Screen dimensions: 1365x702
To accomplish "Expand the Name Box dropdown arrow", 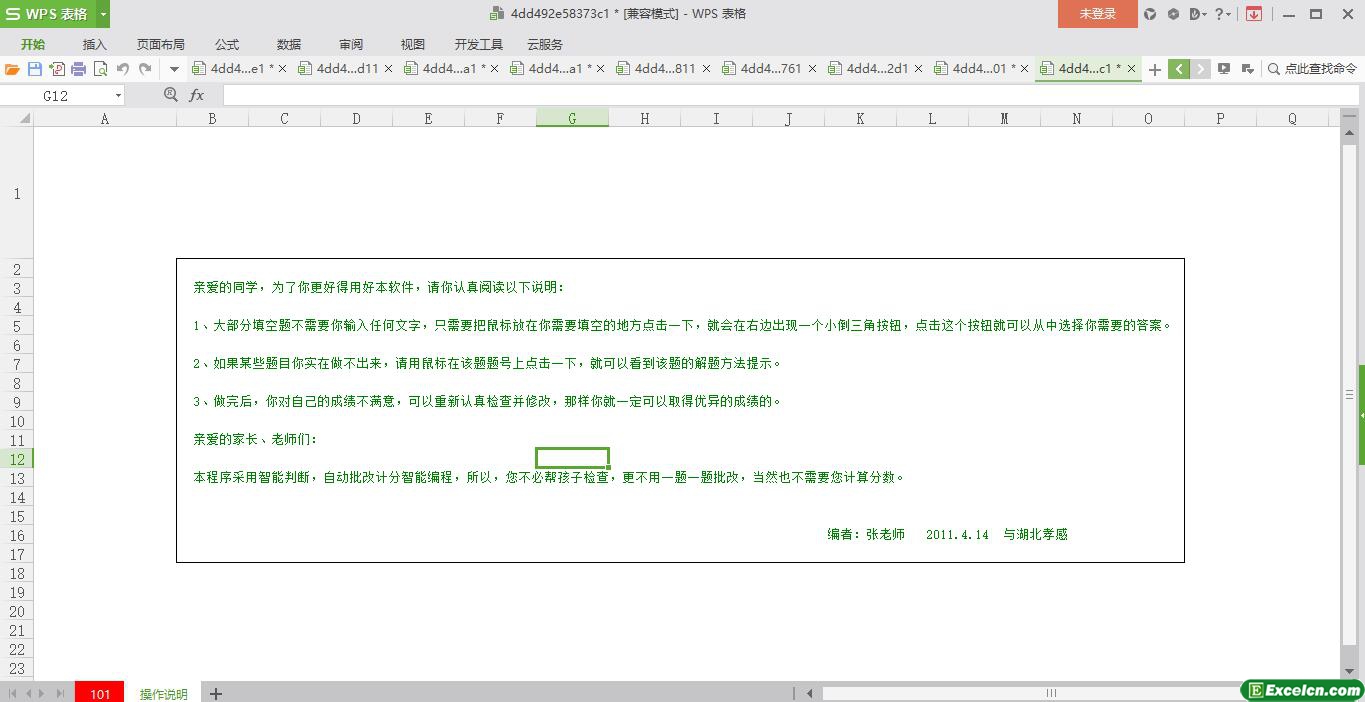I will [x=118, y=96].
